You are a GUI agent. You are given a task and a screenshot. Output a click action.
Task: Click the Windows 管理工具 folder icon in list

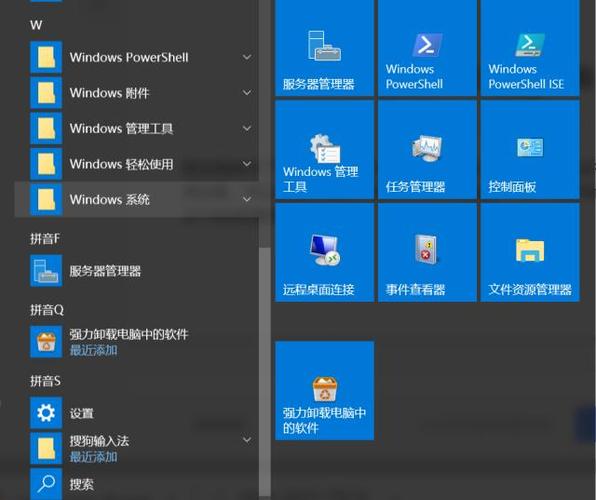click(46, 129)
